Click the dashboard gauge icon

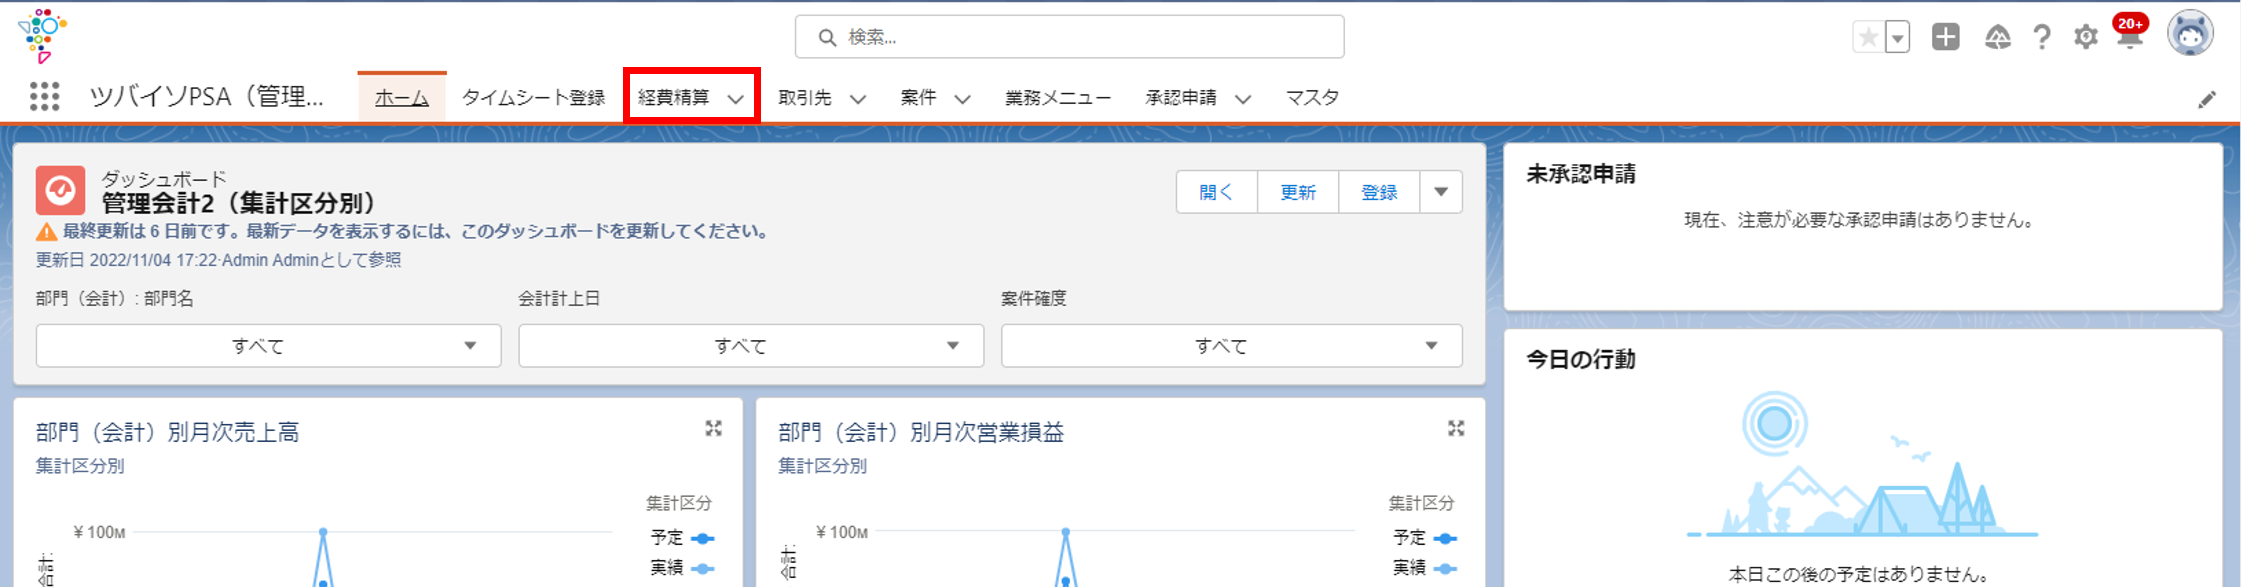click(x=60, y=190)
